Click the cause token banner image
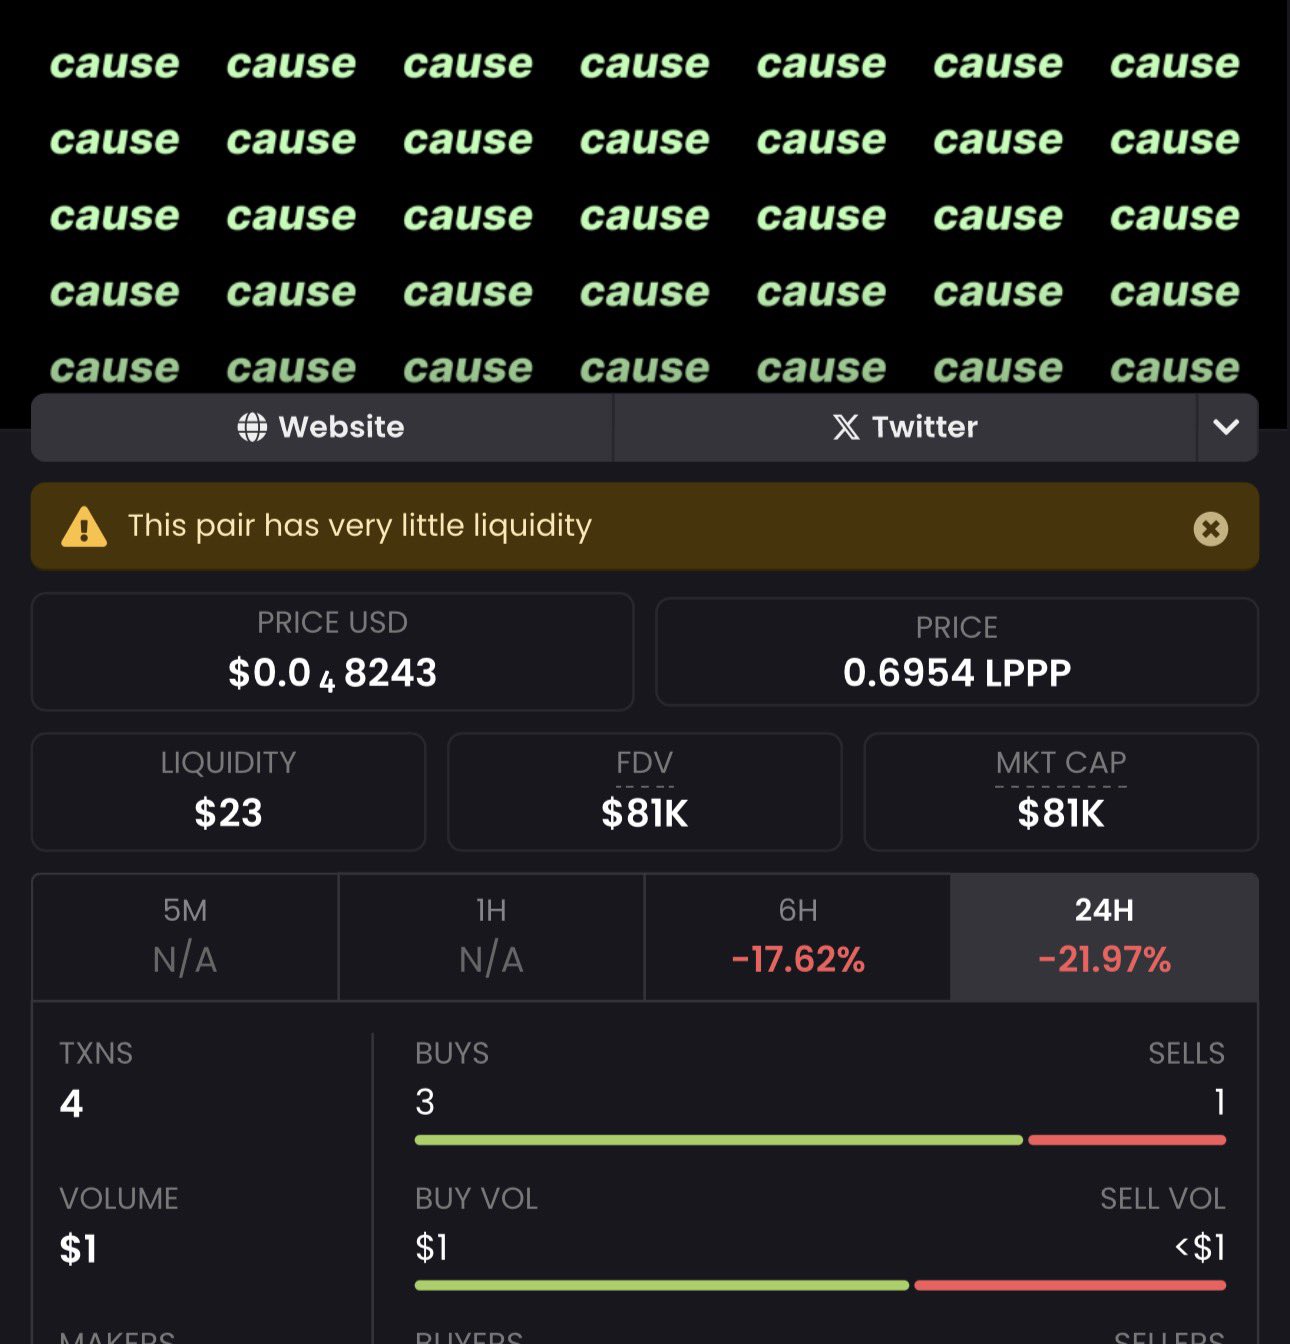Screen dimensions: 1290x1344 pos(644,200)
